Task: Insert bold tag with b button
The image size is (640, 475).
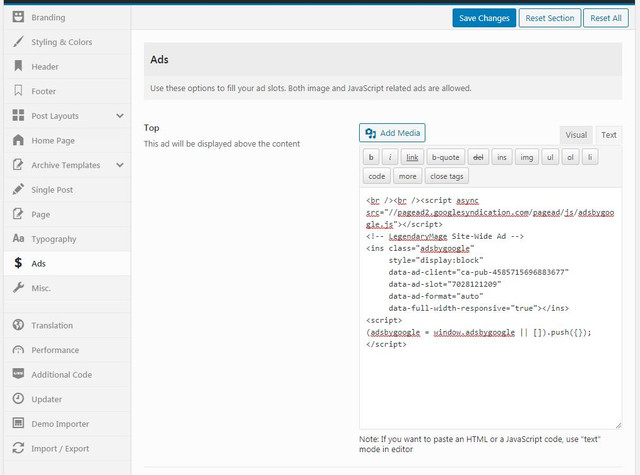Action: click(371, 157)
